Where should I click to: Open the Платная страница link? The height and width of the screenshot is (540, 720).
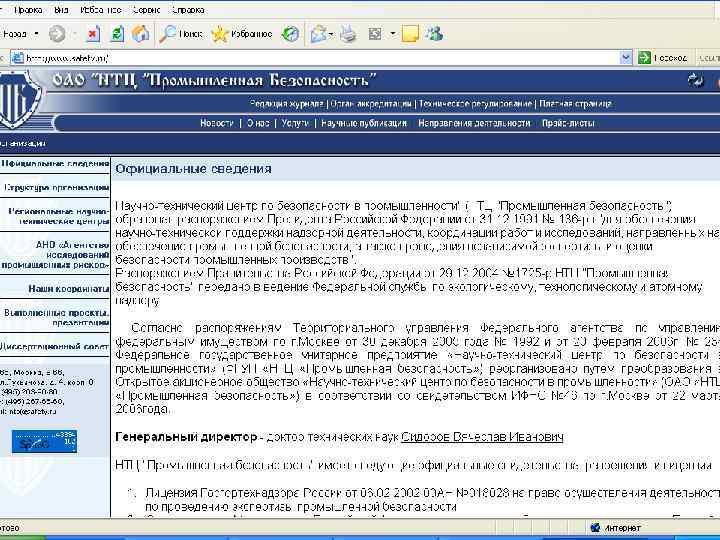tap(575, 104)
